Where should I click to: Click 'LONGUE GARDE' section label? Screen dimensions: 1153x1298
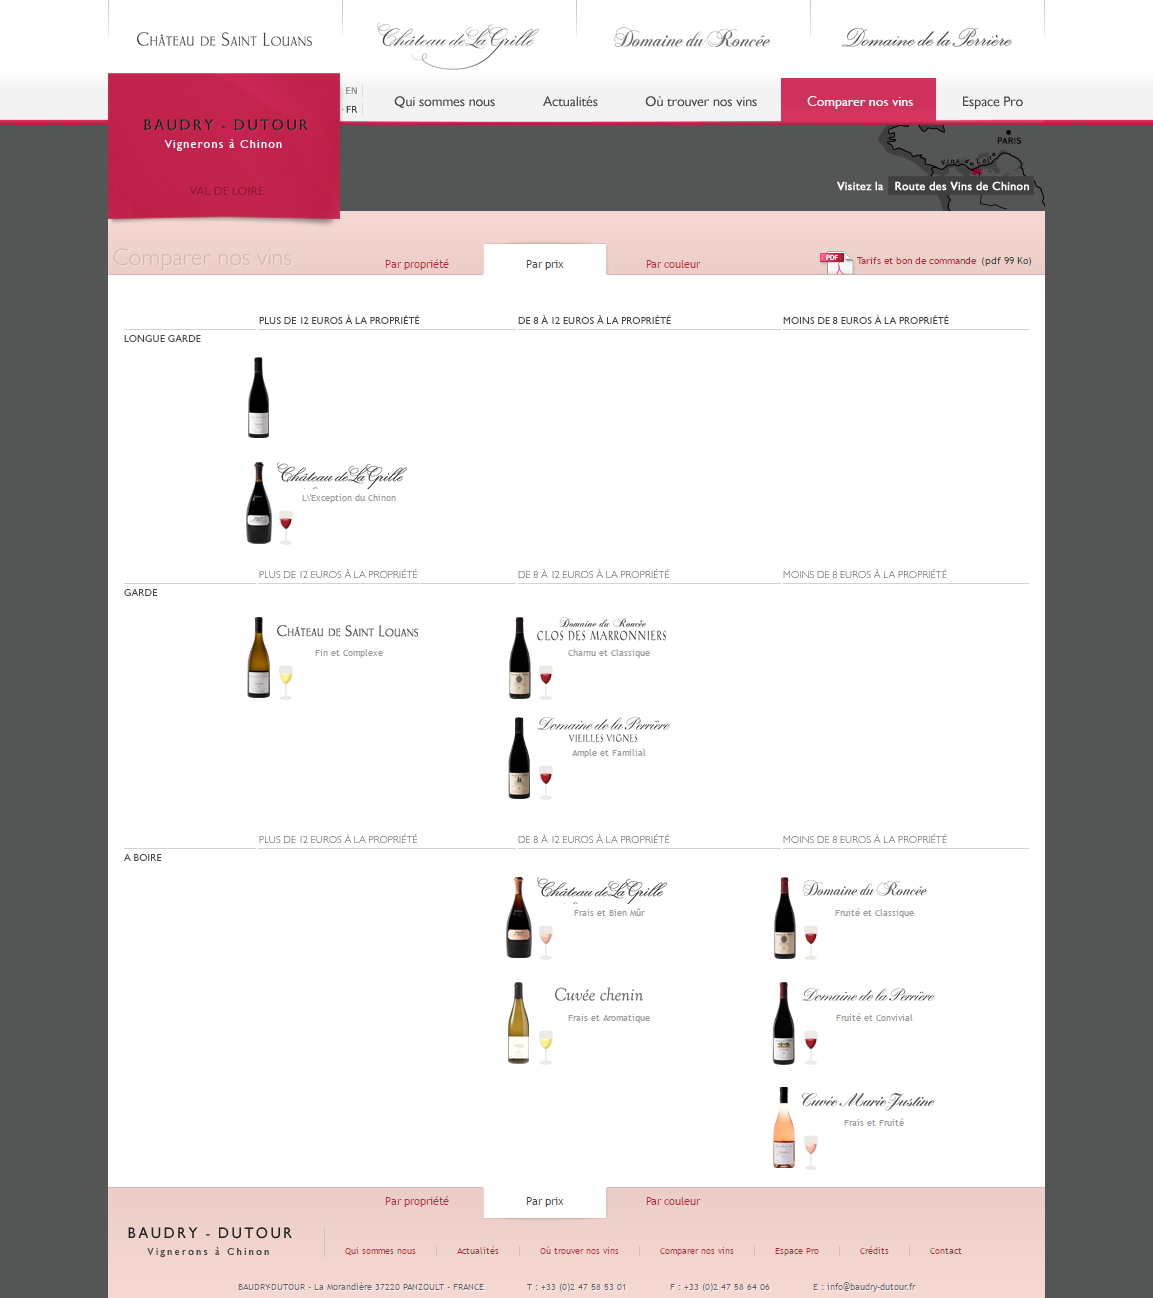point(162,339)
